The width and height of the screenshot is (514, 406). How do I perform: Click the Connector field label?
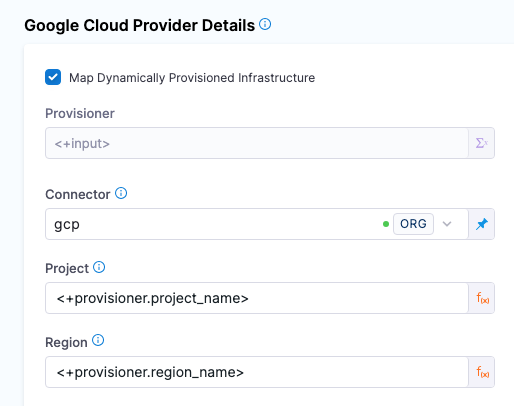pyautogui.click(x=78, y=194)
